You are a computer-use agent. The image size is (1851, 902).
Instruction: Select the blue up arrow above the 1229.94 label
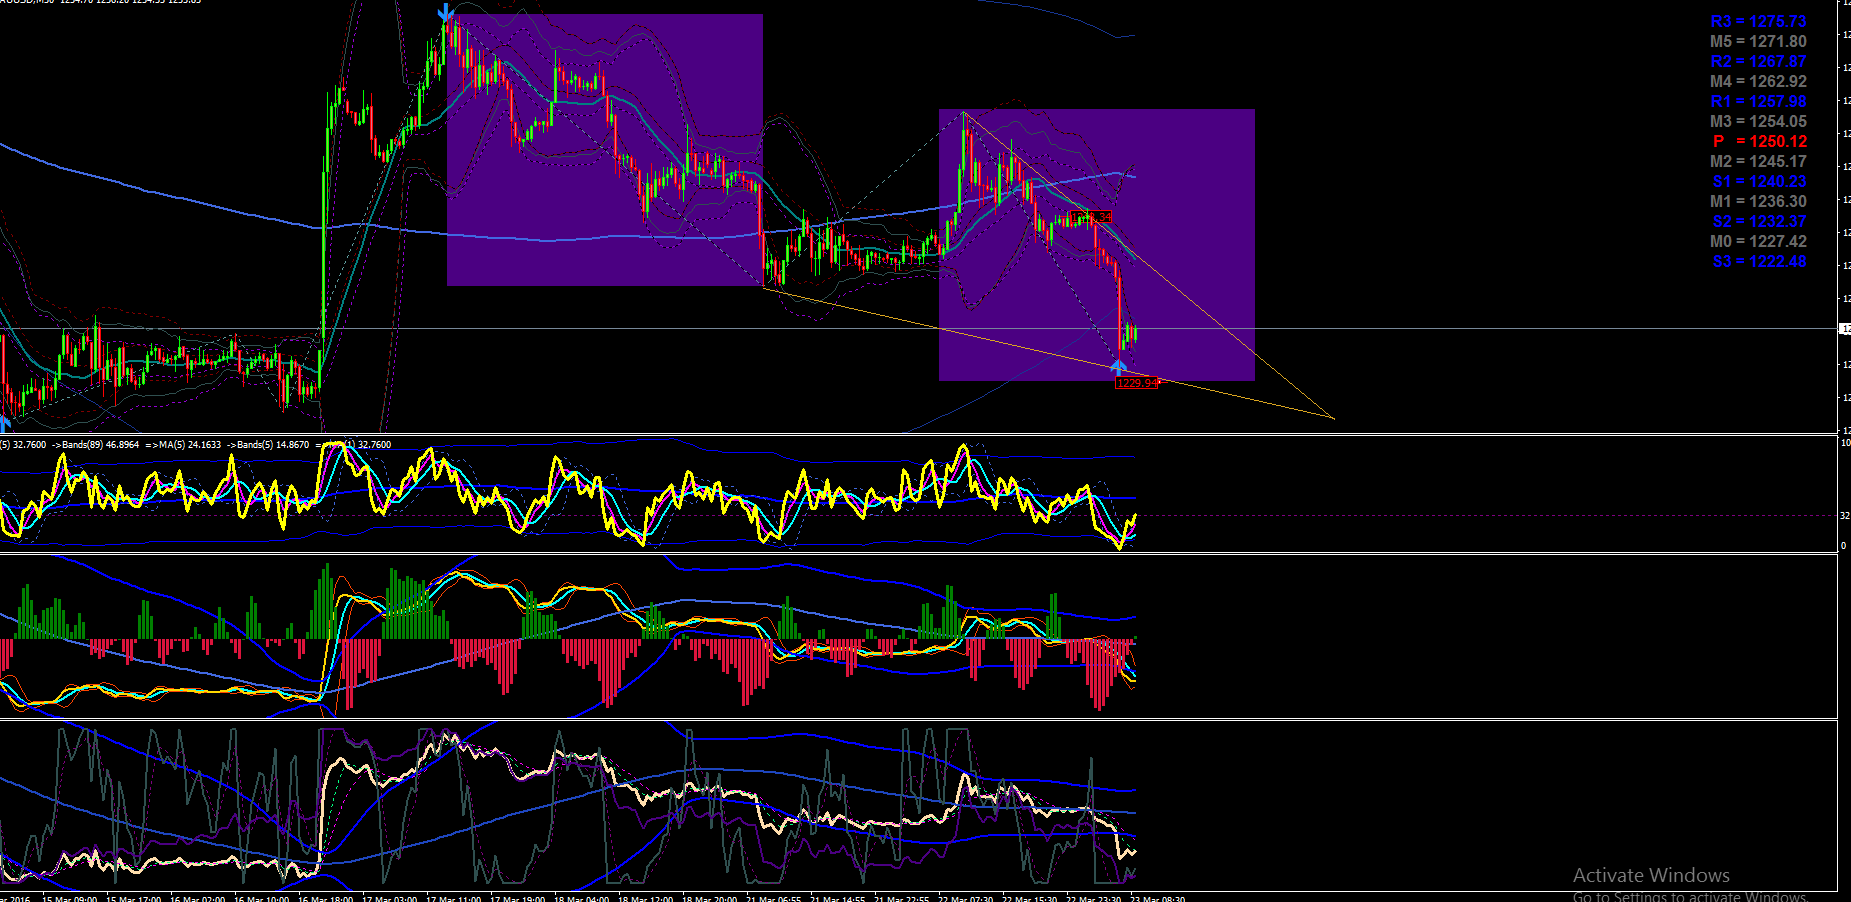(x=1119, y=366)
